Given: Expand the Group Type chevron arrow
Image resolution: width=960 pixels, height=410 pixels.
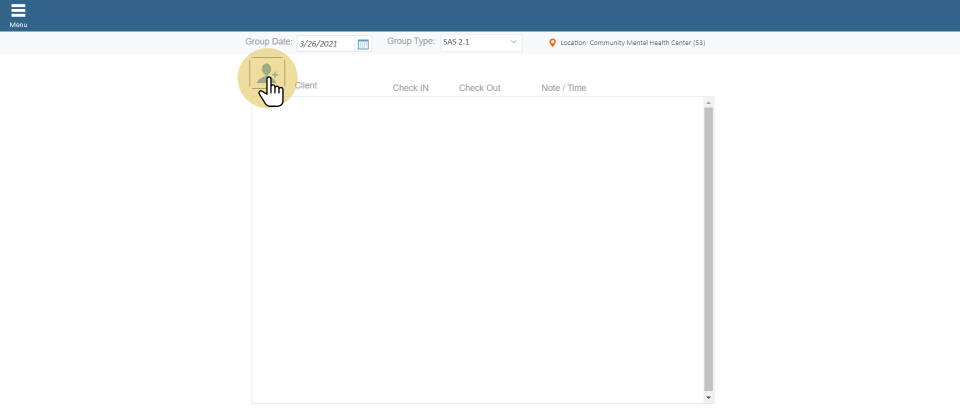Looking at the screenshot, I should click(513, 43).
